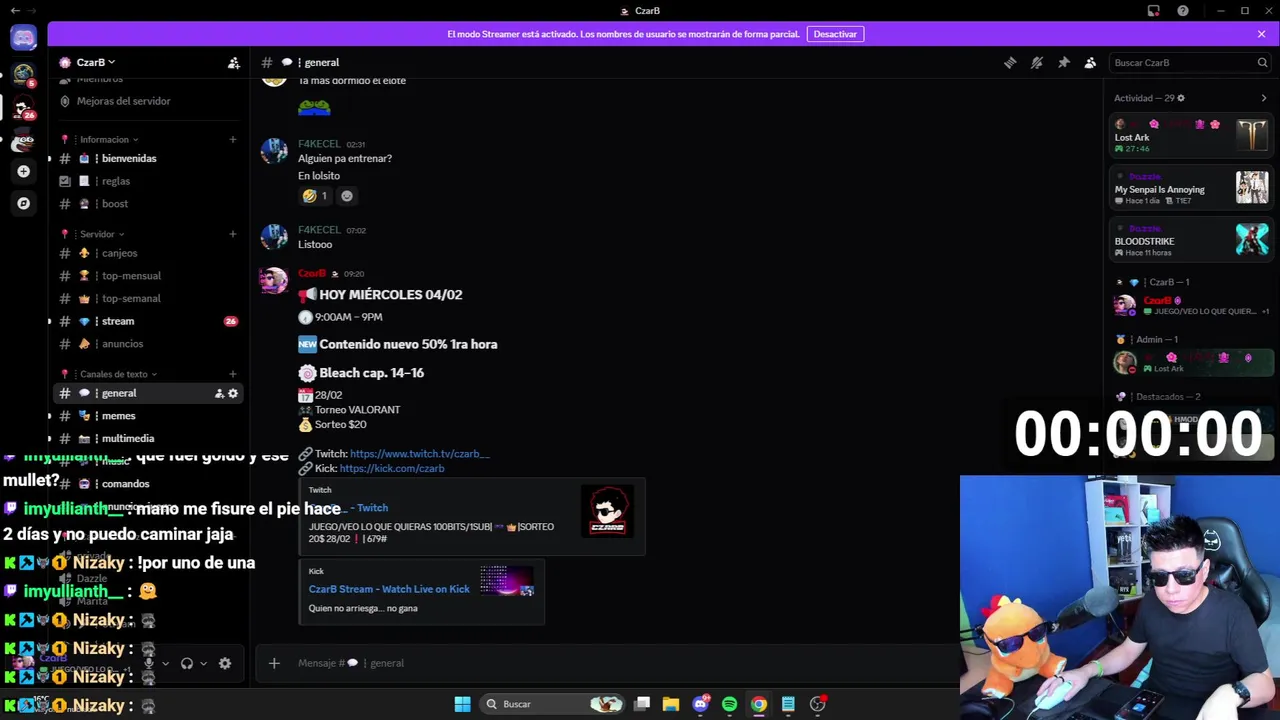The image size is (1280, 720).
Task: Open top-semanal channel
Action: pyautogui.click(x=147, y=298)
